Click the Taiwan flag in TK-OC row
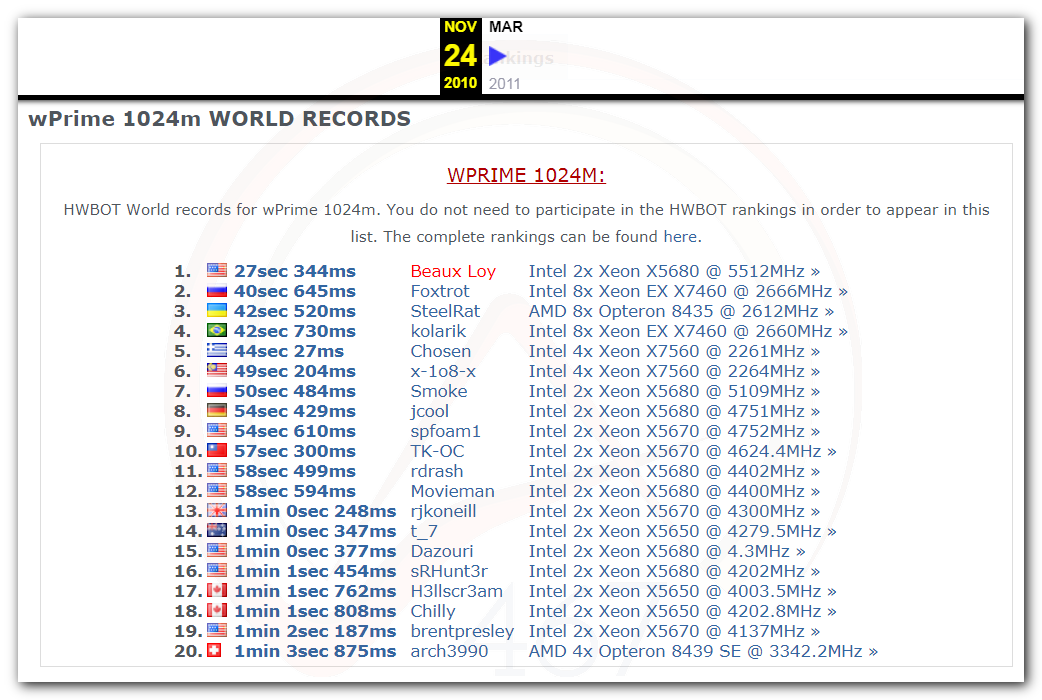Image resolution: width=1042 pixels, height=700 pixels. 217,450
